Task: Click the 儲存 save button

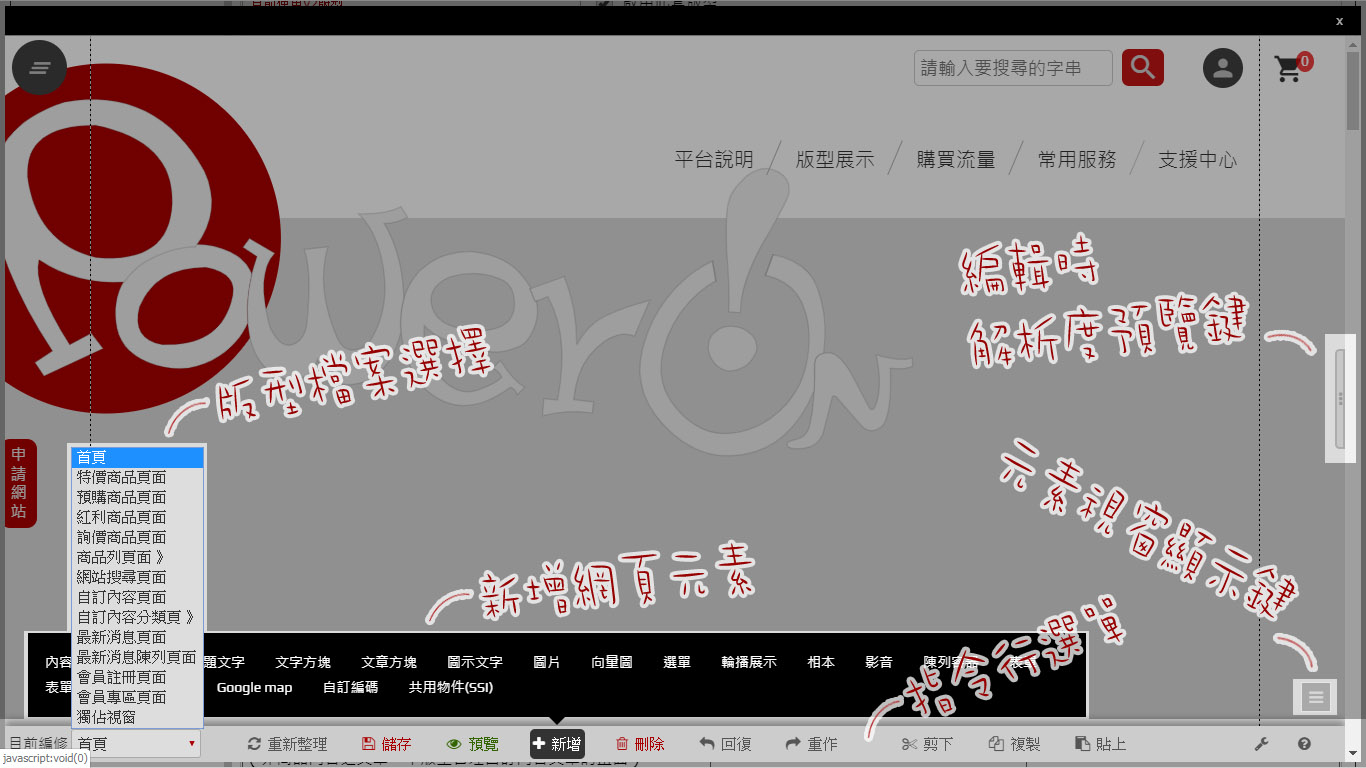Action: click(x=387, y=744)
